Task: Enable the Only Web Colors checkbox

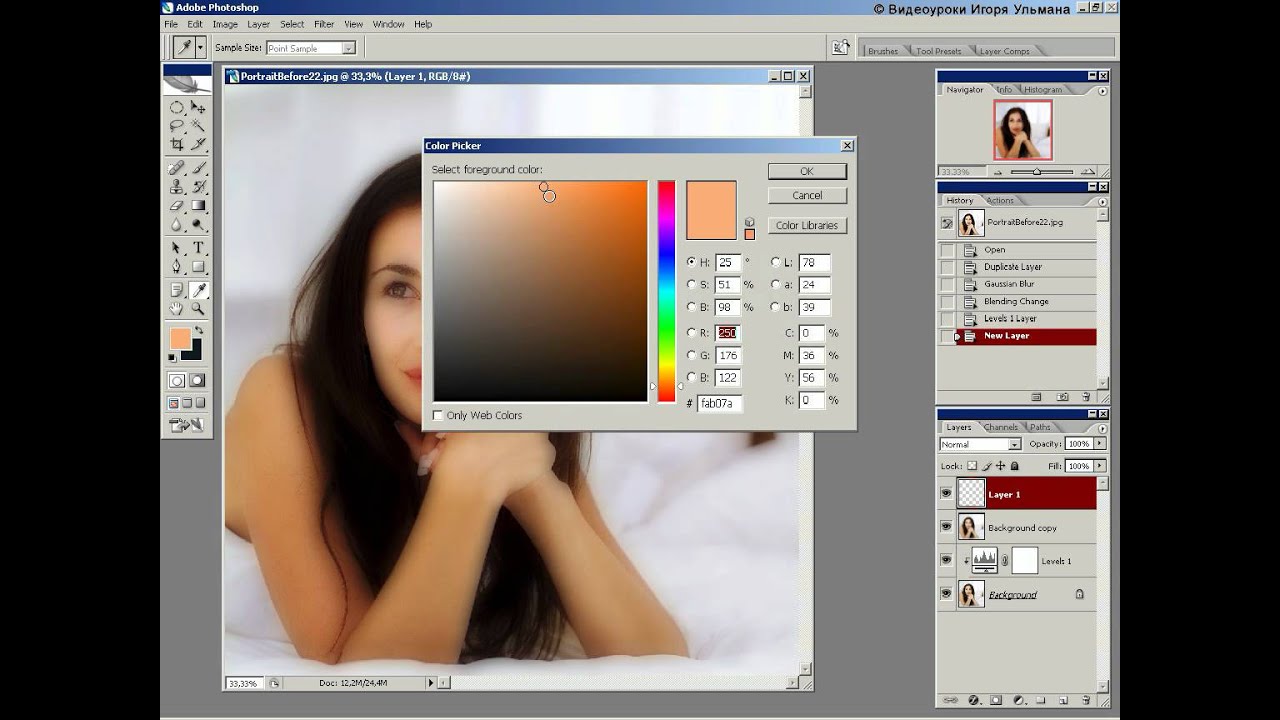Action: click(438, 415)
